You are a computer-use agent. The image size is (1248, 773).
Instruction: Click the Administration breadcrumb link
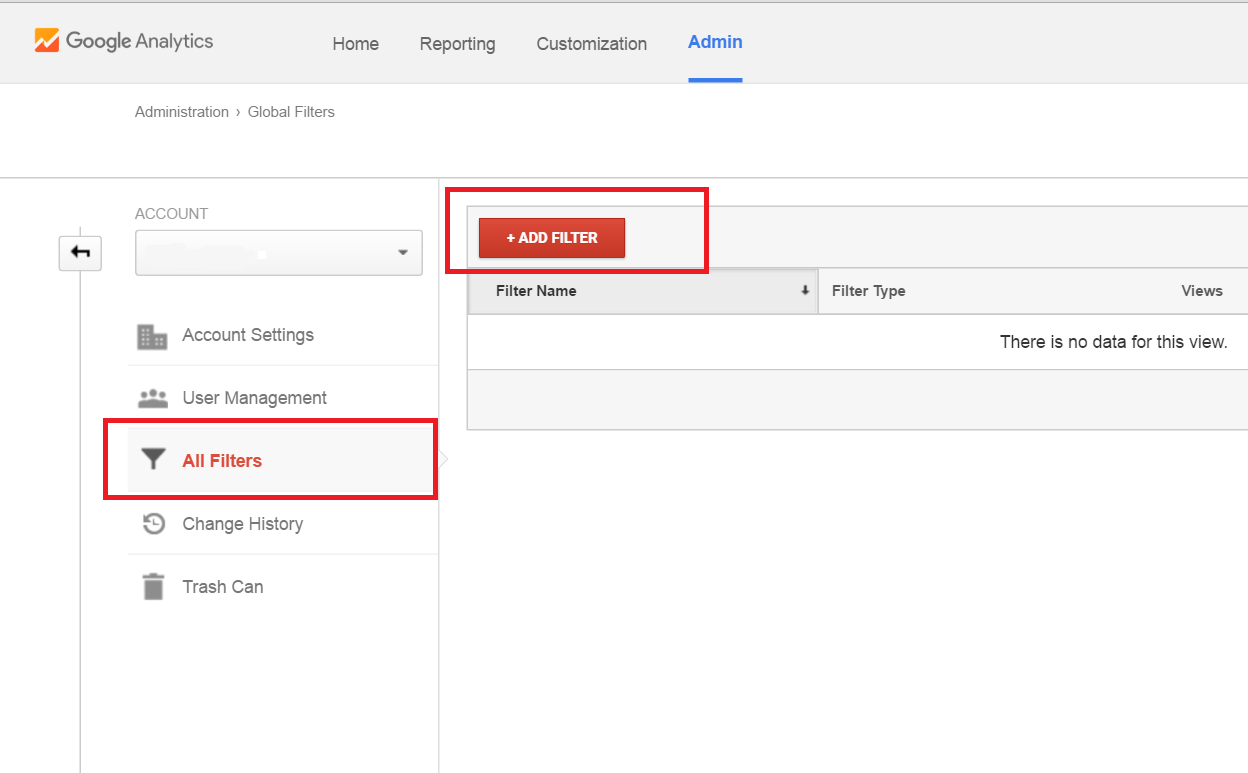click(182, 112)
